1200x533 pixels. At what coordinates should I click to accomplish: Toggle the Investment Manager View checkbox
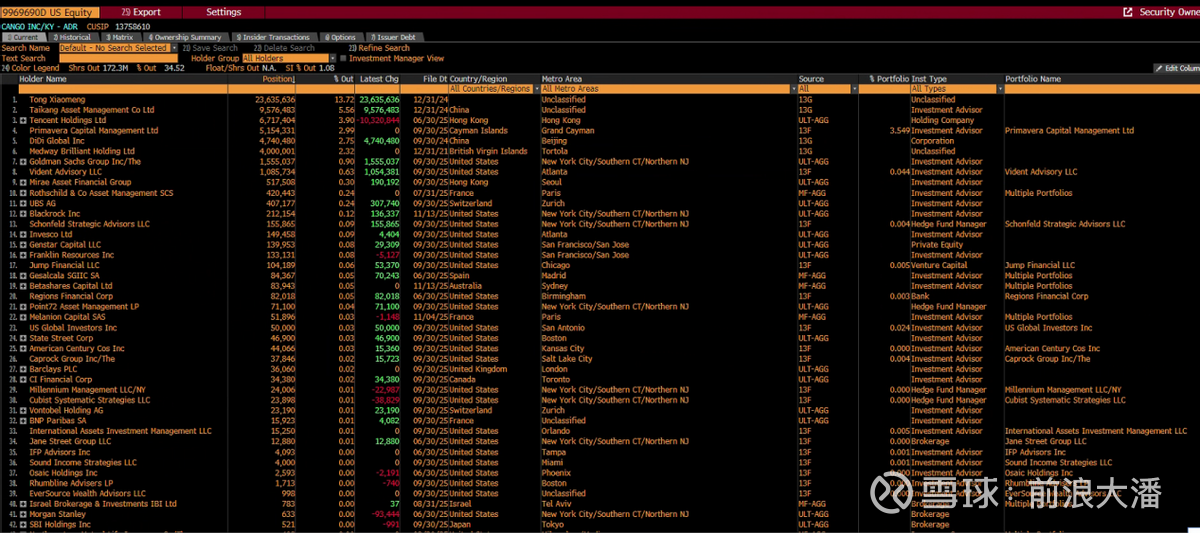pyautogui.click(x=344, y=58)
